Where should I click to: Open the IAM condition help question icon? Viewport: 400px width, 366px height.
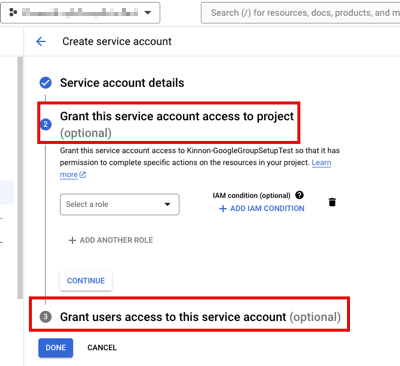point(299,195)
